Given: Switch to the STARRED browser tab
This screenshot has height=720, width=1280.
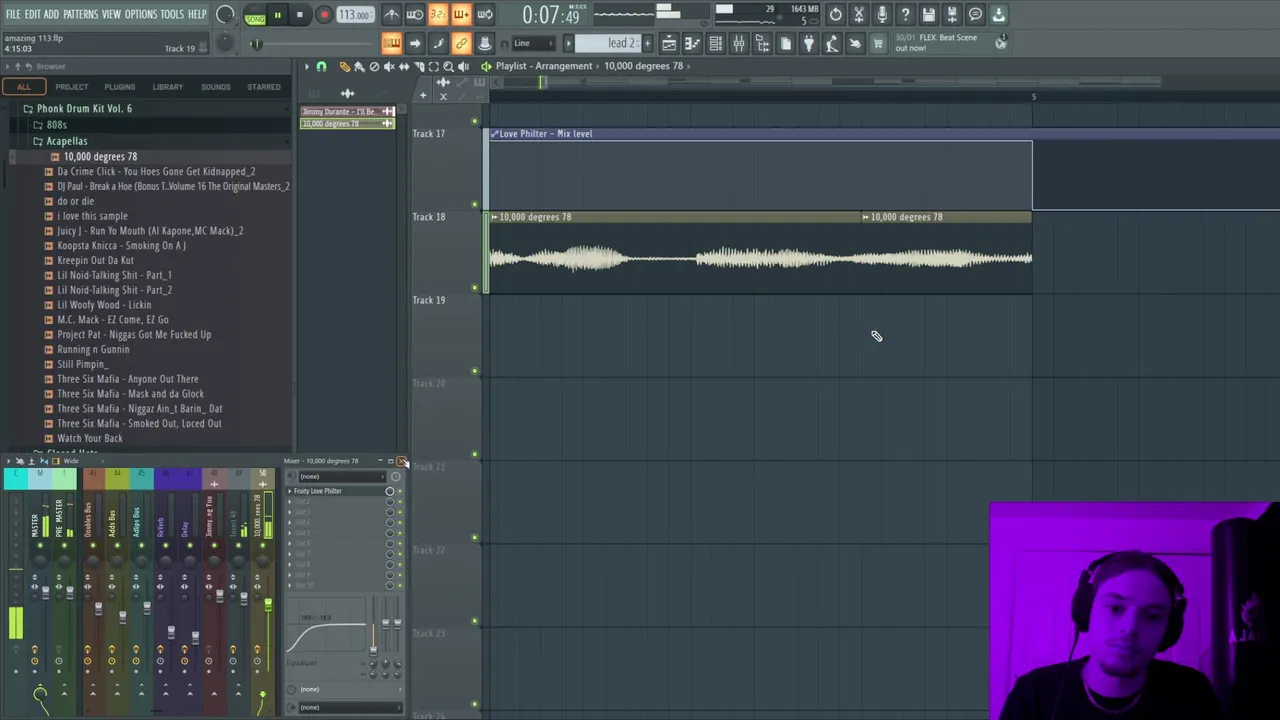Looking at the screenshot, I should (264, 87).
